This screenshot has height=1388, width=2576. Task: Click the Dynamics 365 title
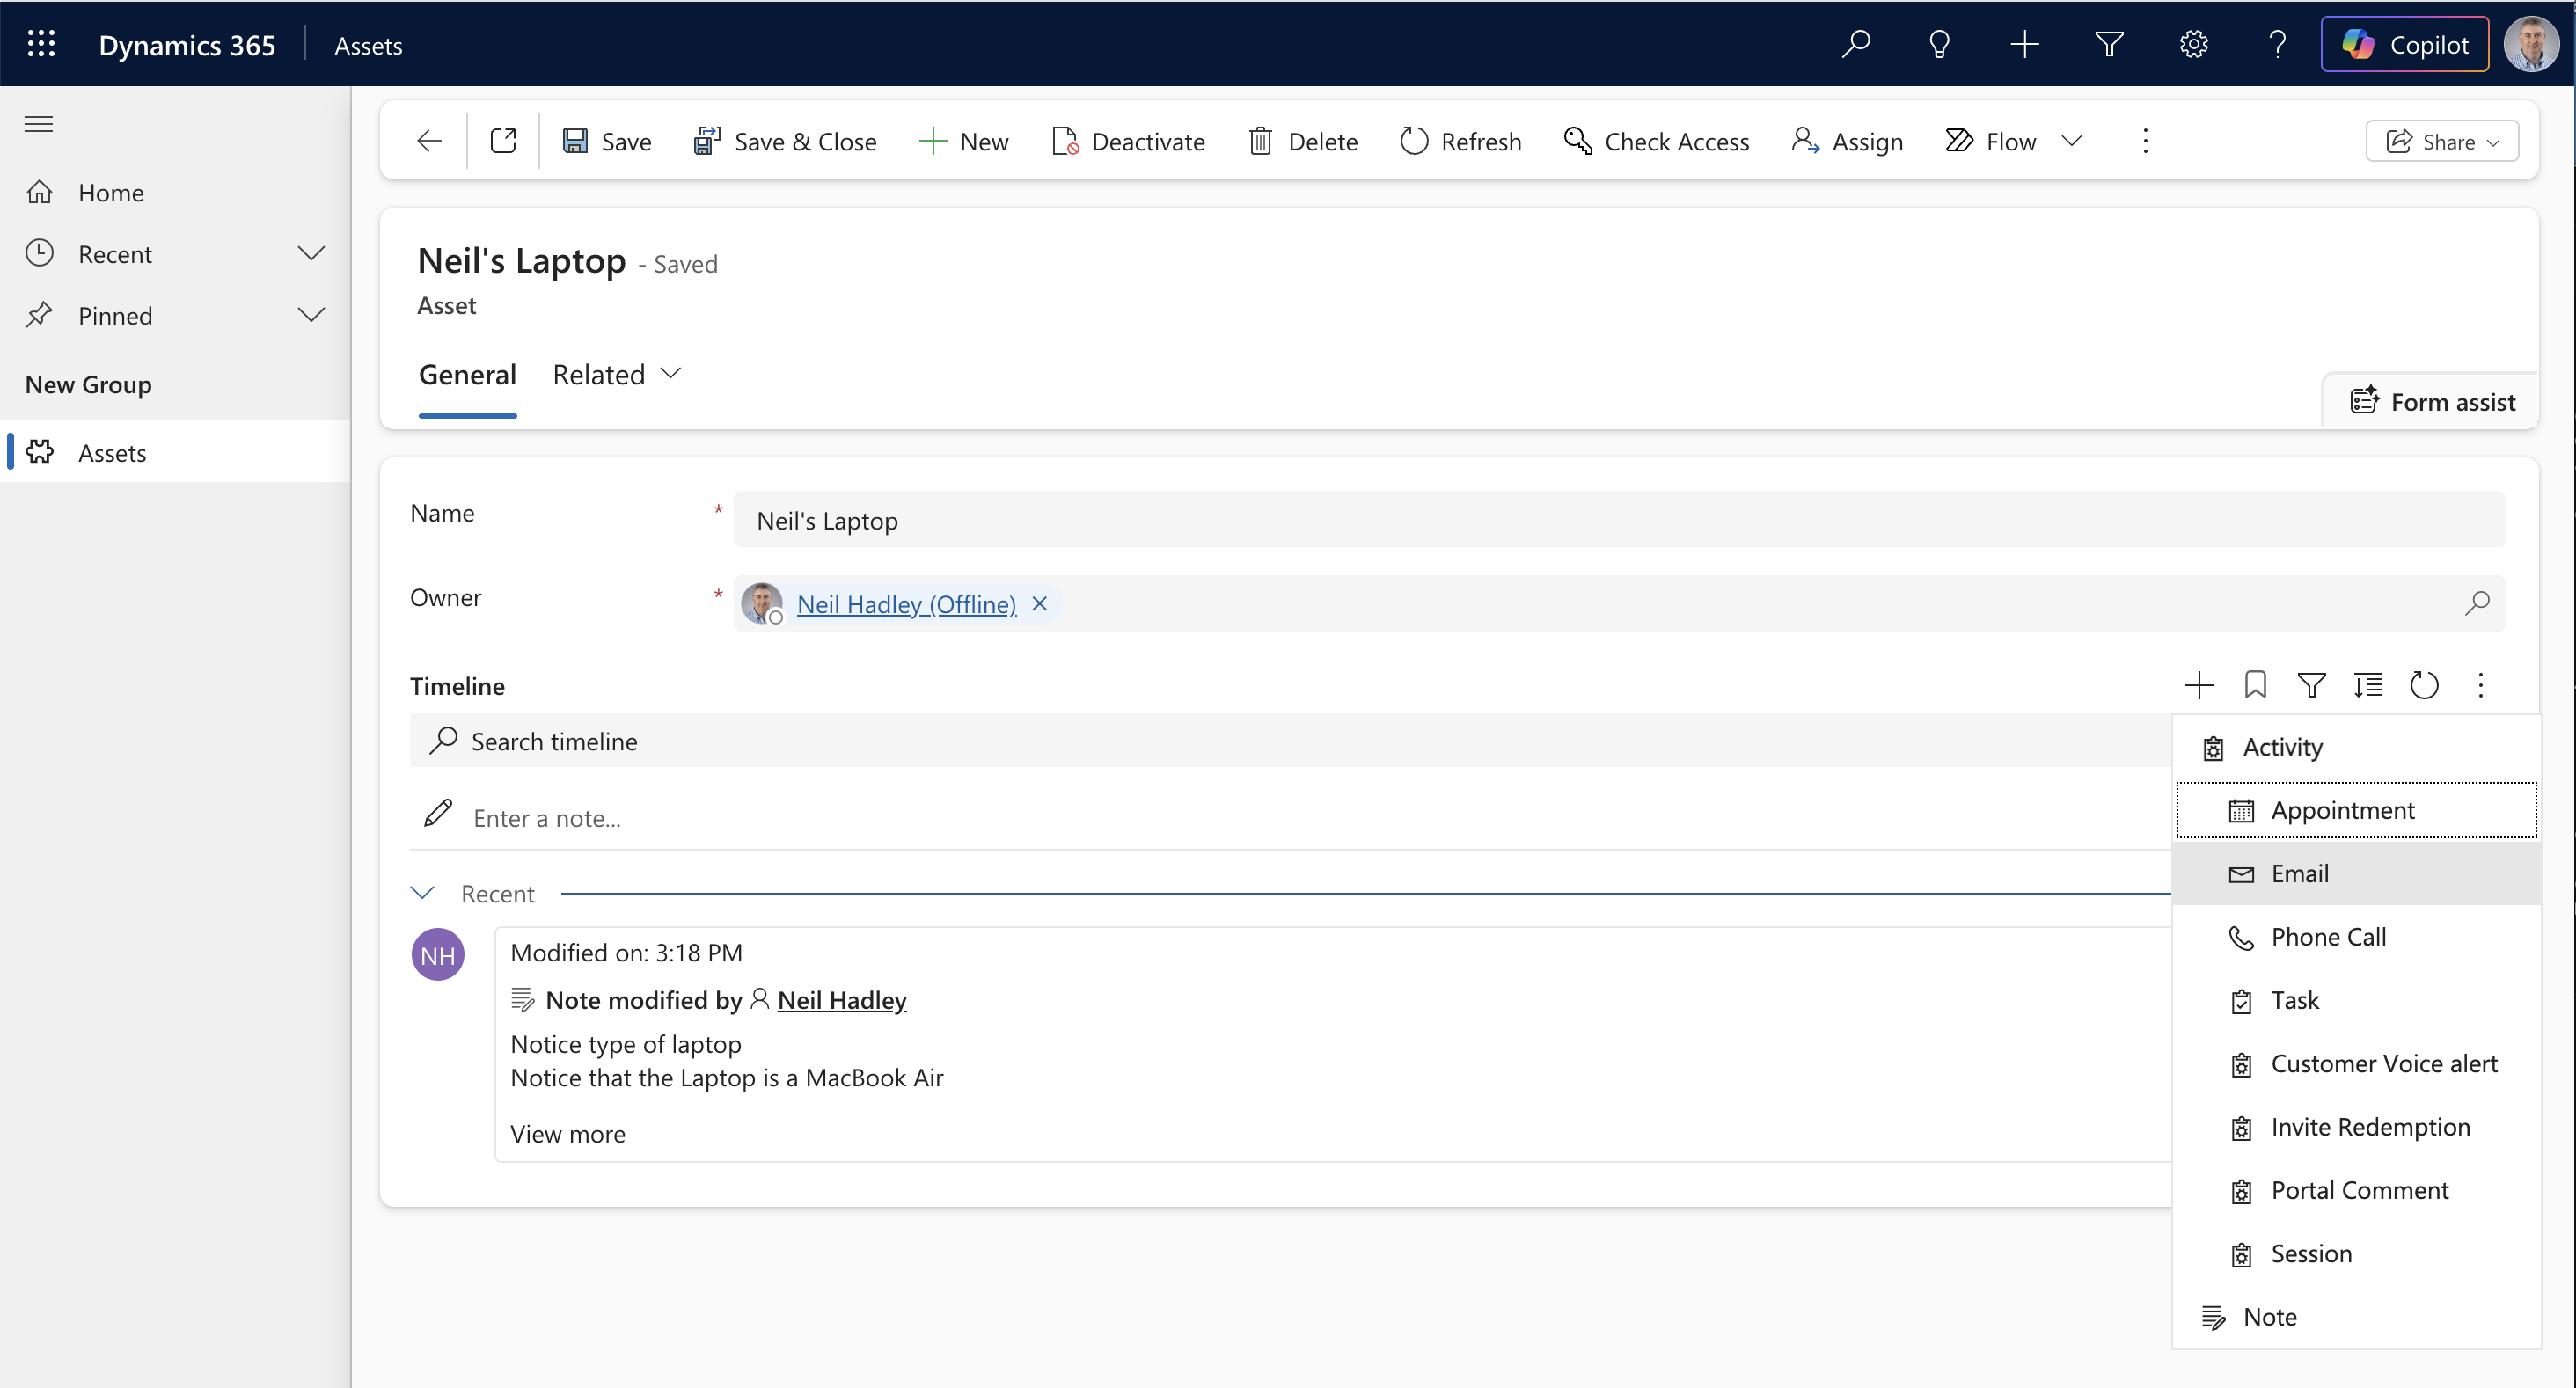click(186, 45)
